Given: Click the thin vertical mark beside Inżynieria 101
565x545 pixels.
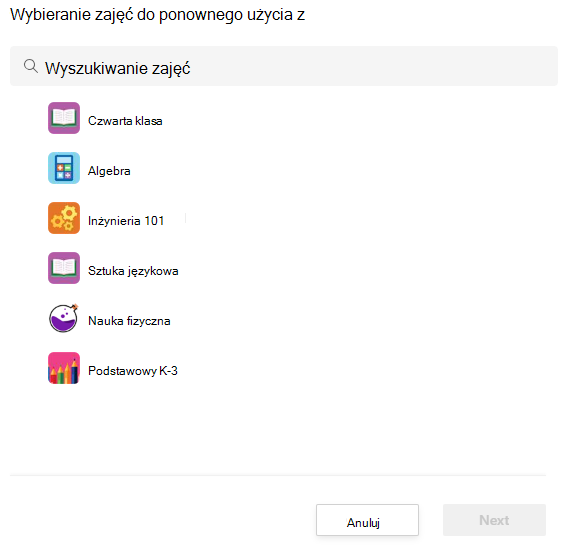Looking at the screenshot, I should pyautogui.click(x=186, y=218).
